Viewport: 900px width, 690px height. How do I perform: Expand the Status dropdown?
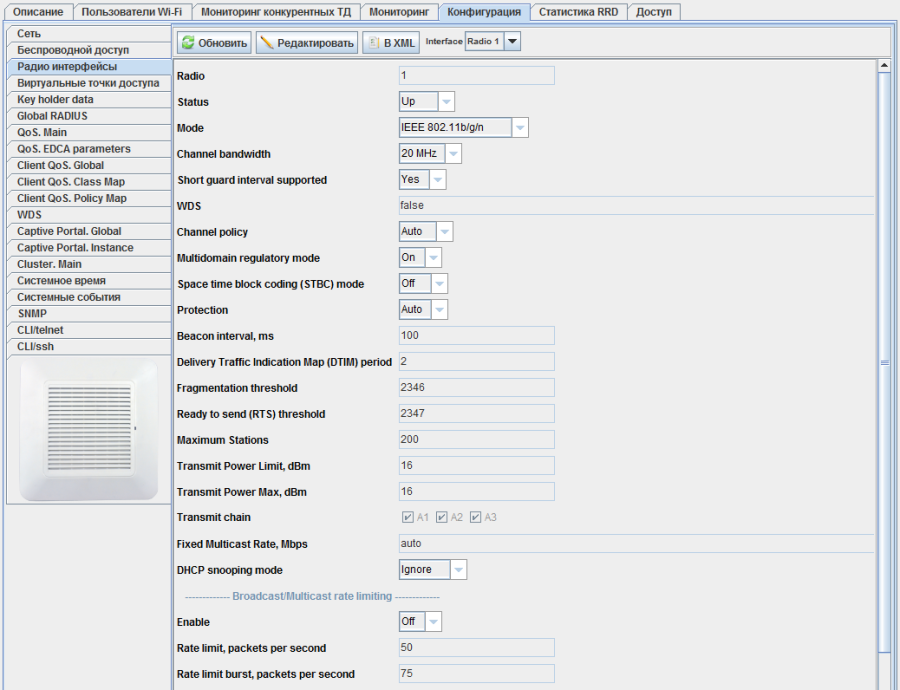pyautogui.click(x=426, y=102)
